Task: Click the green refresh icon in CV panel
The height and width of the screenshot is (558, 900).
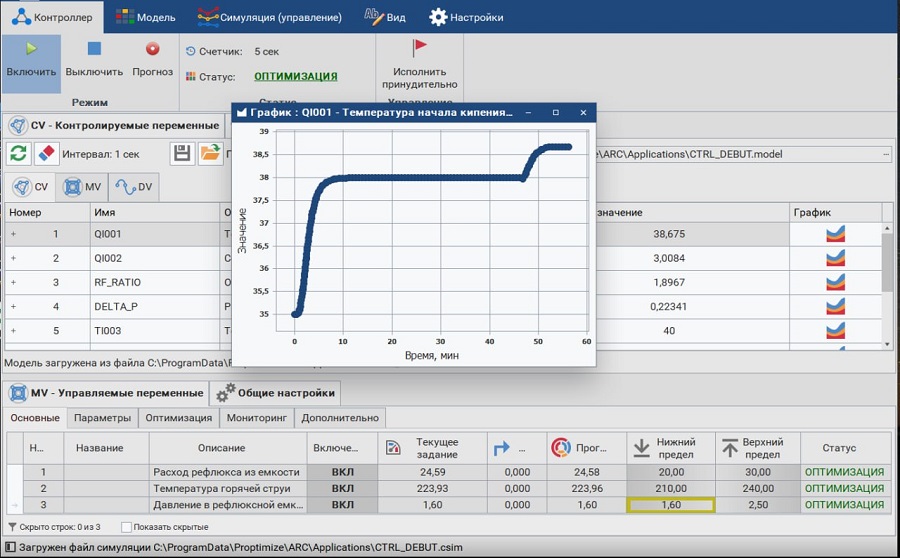Action: pos(18,154)
